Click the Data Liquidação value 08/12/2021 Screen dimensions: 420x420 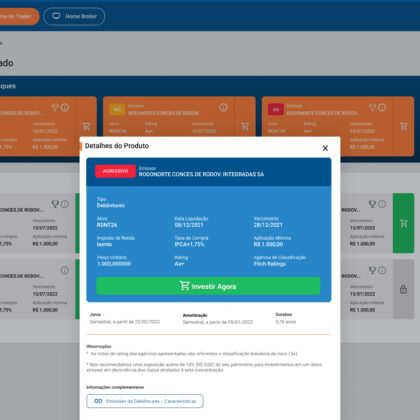coord(189,225)
